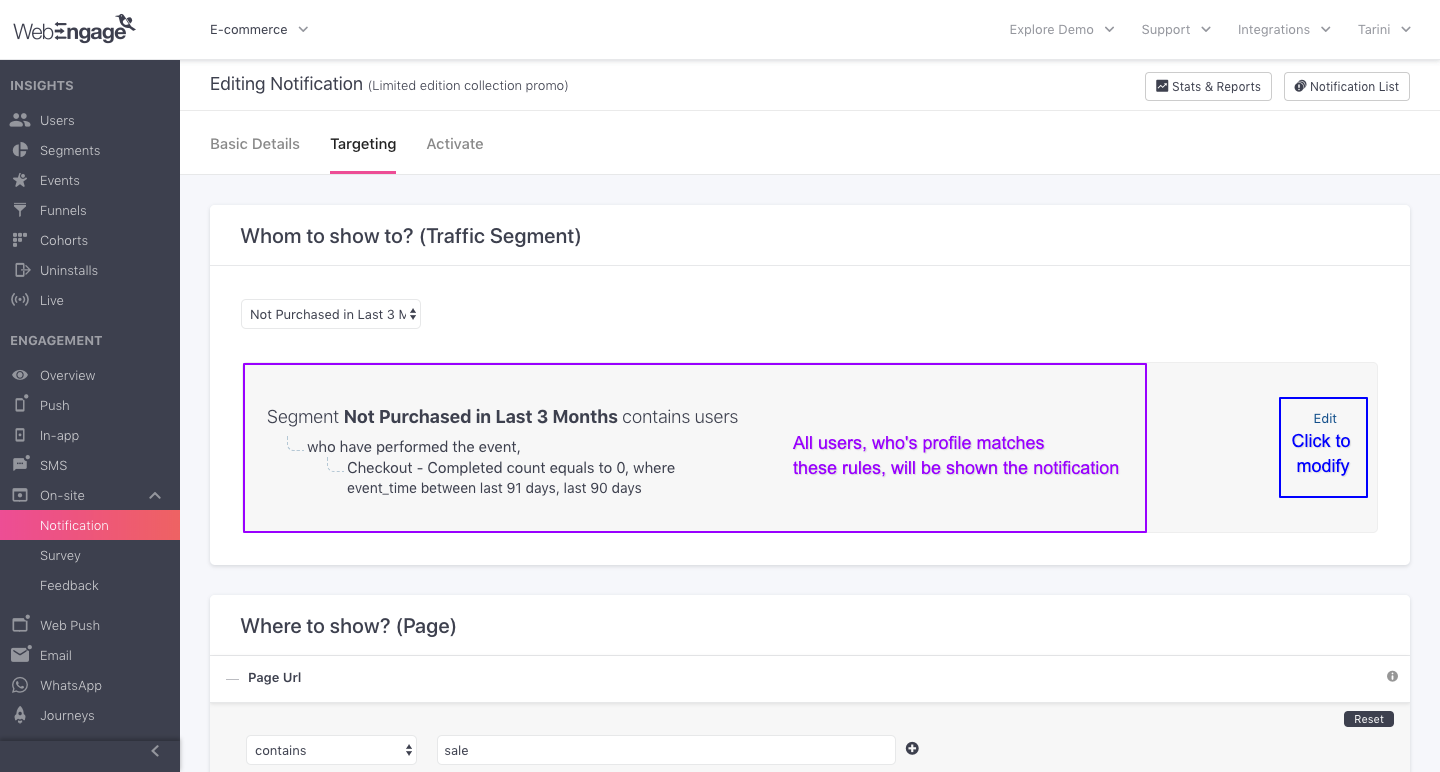This screenshot has width=1440, height=772.
Task: Switch to the Basic Details tab
Action: [255, 144]
